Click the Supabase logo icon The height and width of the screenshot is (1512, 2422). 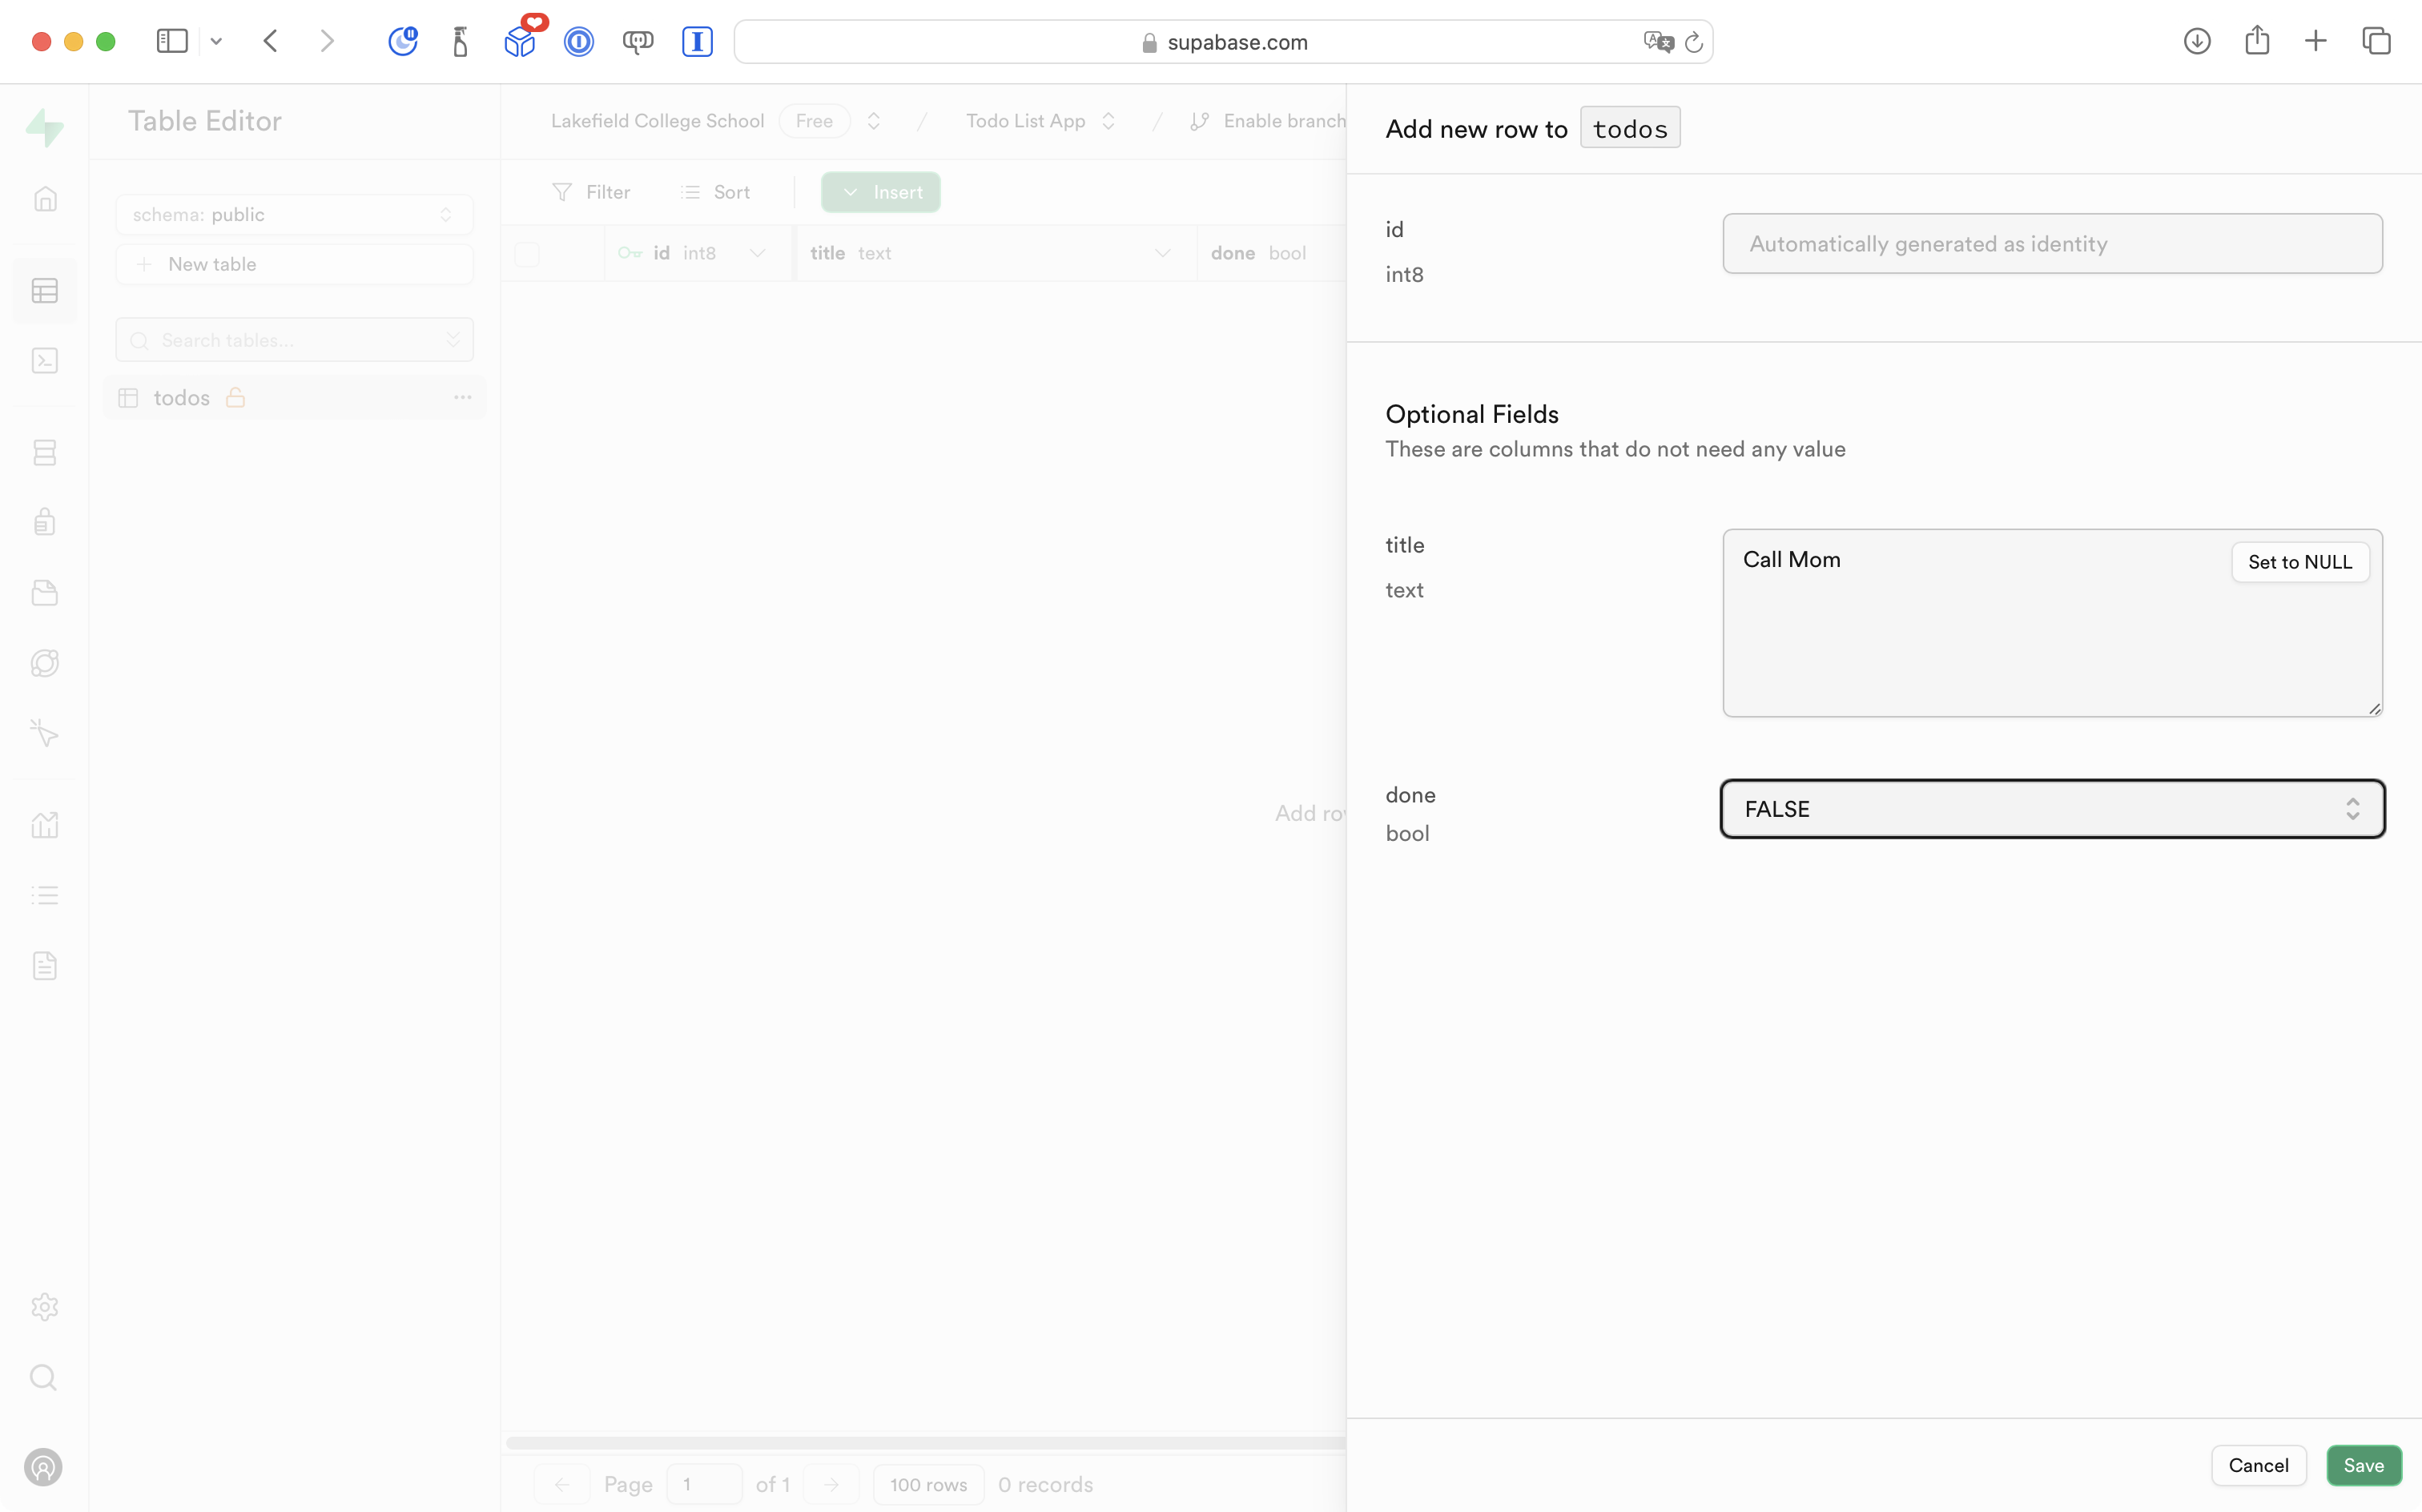[x=45, y=127]
